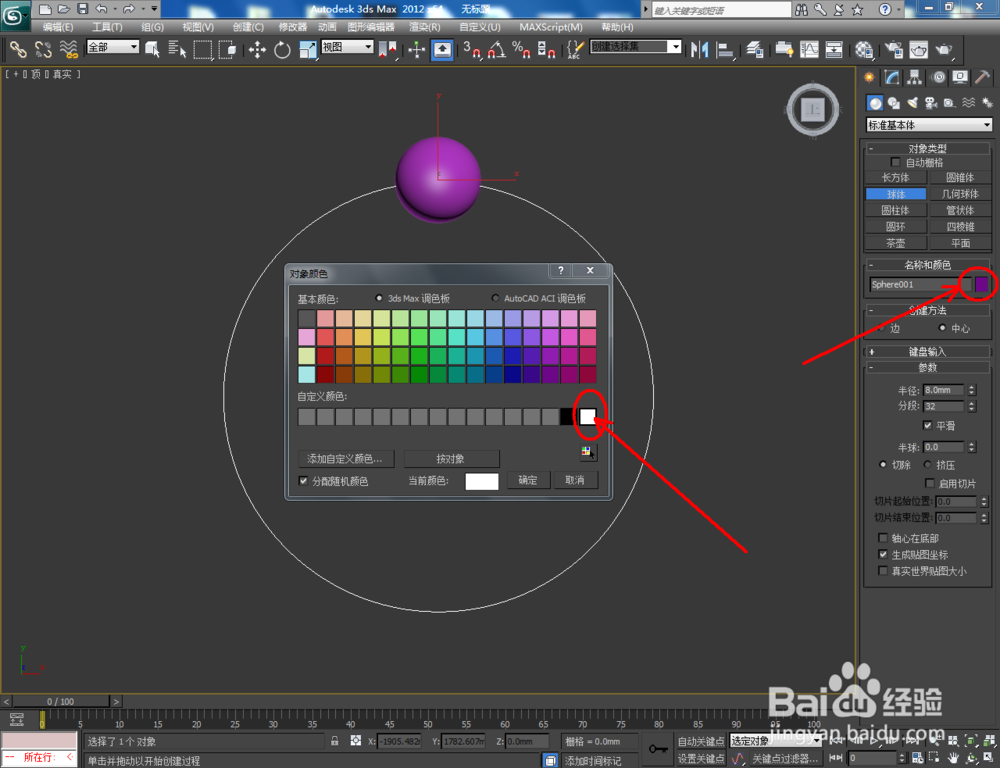Open the MAXScript(M) menu
The image size is (1000, 768).
551,27
